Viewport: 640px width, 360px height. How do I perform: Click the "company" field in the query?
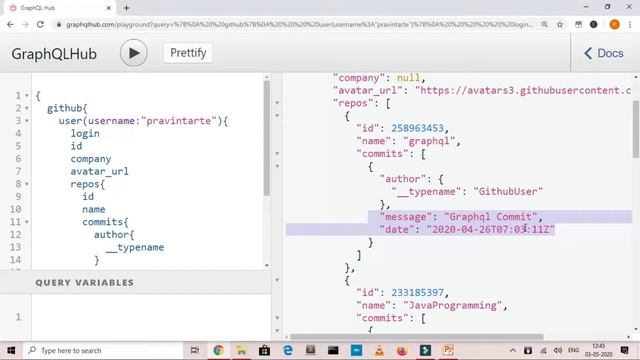click(91, 159)
